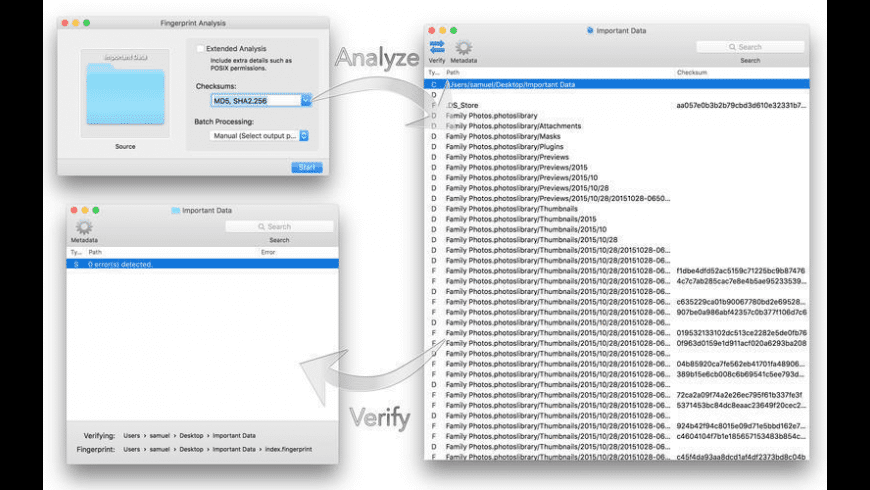Minimize the right Important Data window

click(442, 31)
